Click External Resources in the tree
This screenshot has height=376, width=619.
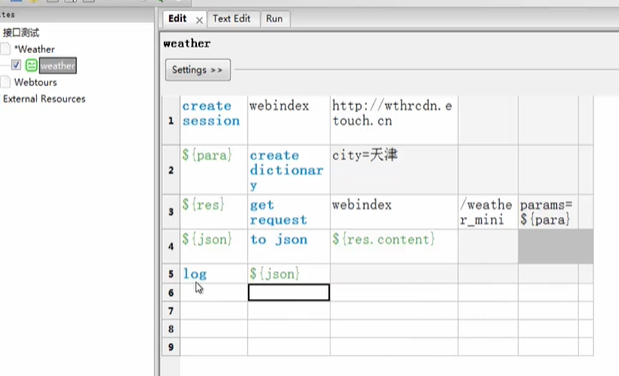click(44, 99)
